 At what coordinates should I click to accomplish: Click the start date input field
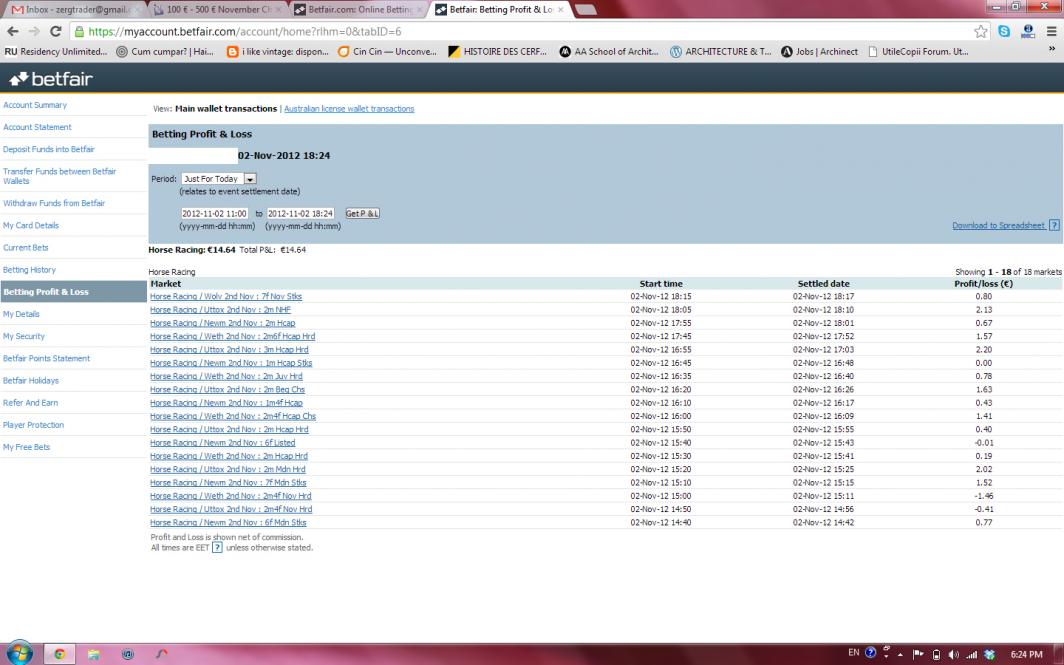pyautogui.click(x=214, y=213)
